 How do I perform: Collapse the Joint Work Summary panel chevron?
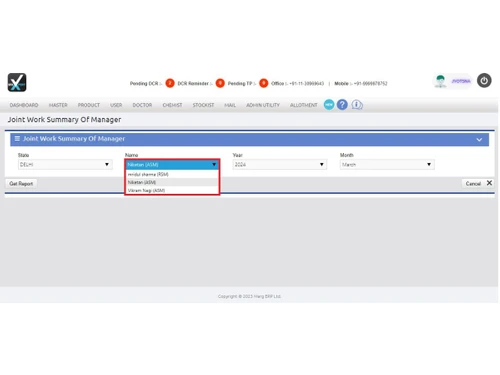coord(479,140)
